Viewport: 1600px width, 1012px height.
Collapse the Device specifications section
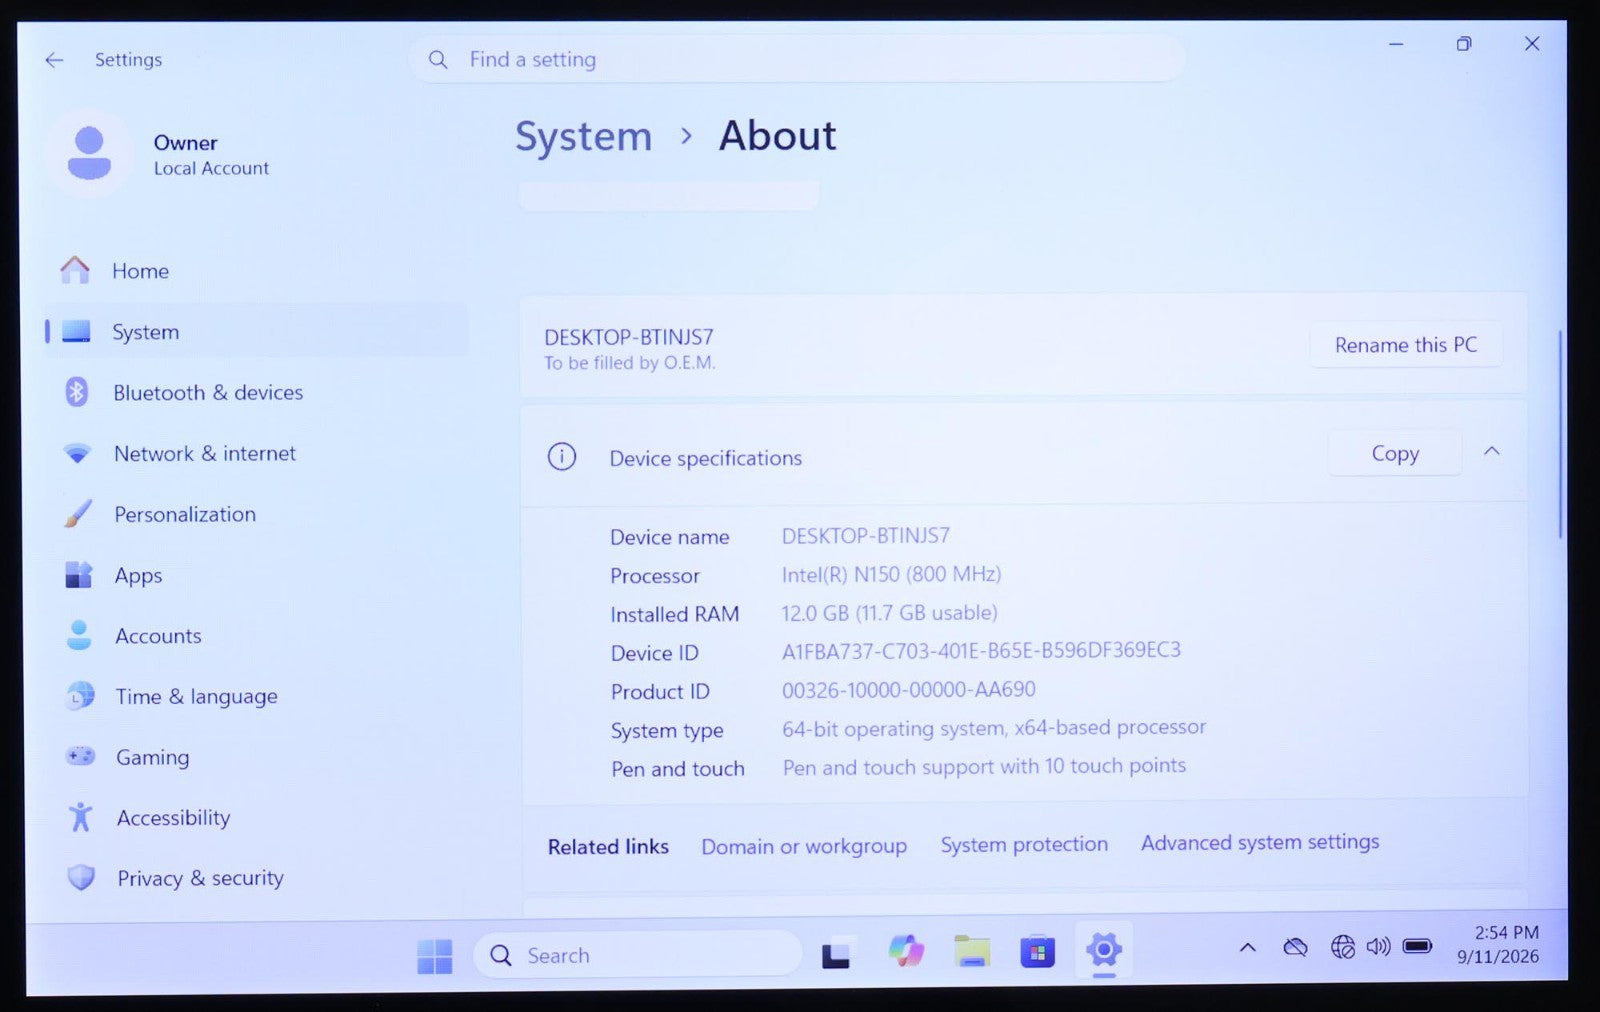[x=1491, y=452]
